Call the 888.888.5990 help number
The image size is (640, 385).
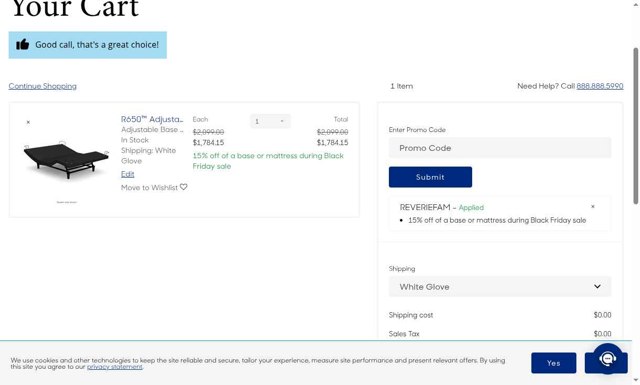[600, 86]
